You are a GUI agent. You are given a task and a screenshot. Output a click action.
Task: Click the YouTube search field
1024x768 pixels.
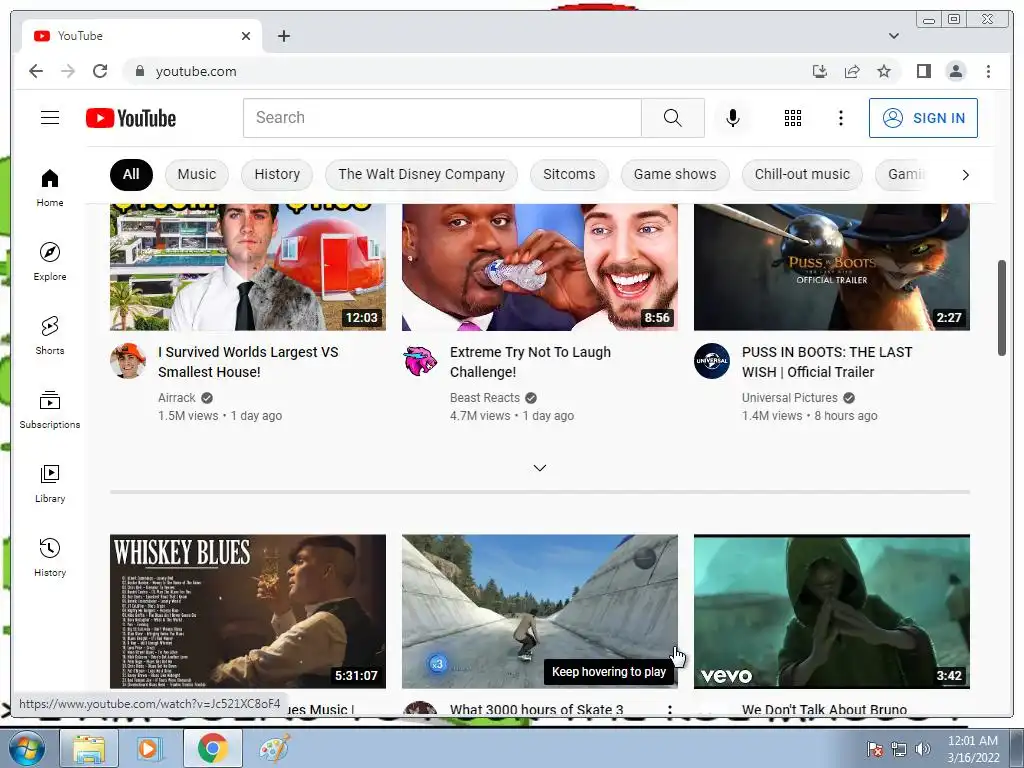coord(442,118)
